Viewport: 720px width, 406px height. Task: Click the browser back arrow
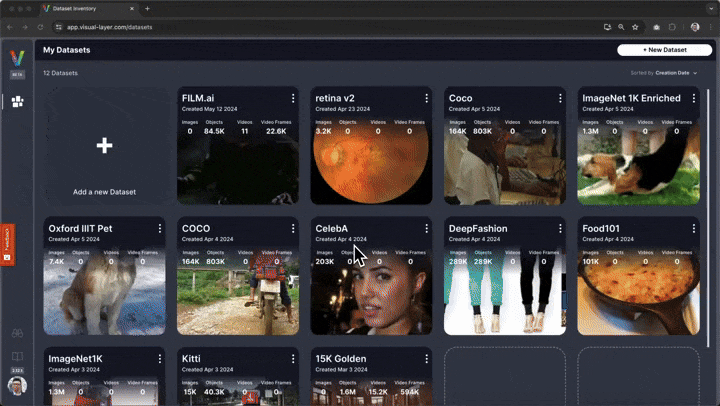tap(10, 27)
